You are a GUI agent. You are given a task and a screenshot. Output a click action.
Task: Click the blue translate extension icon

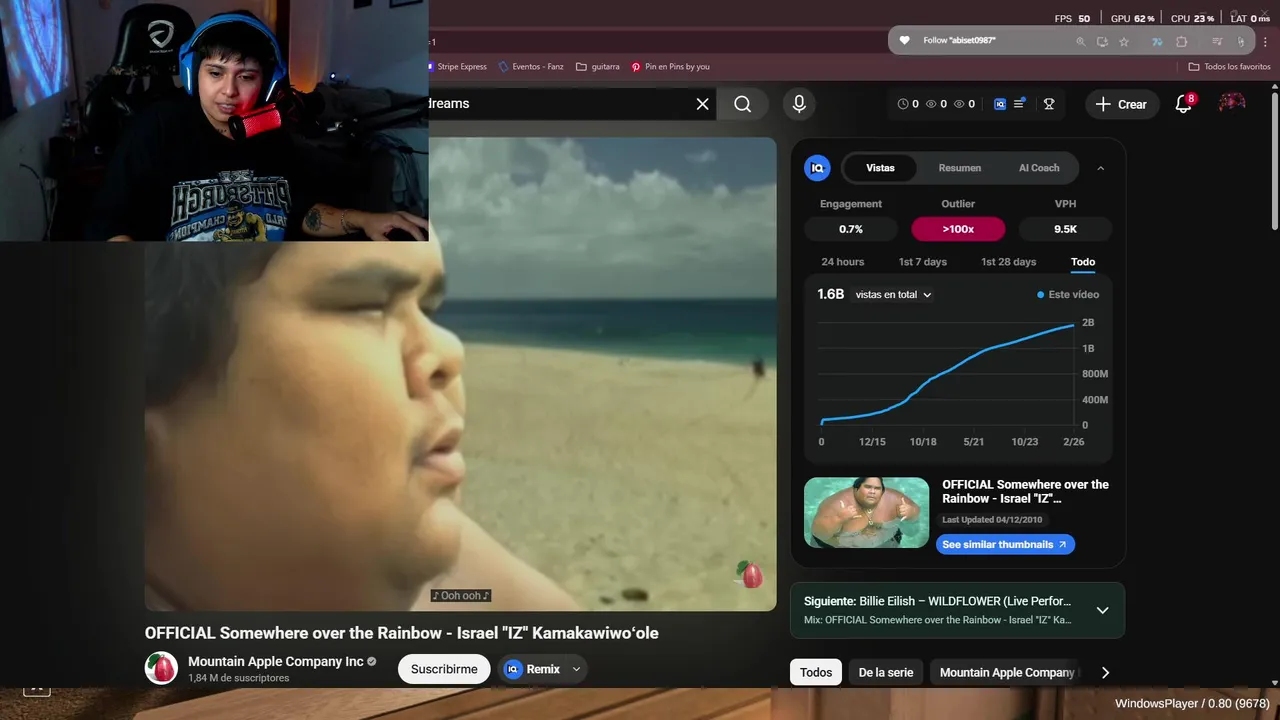[1157, 42]
